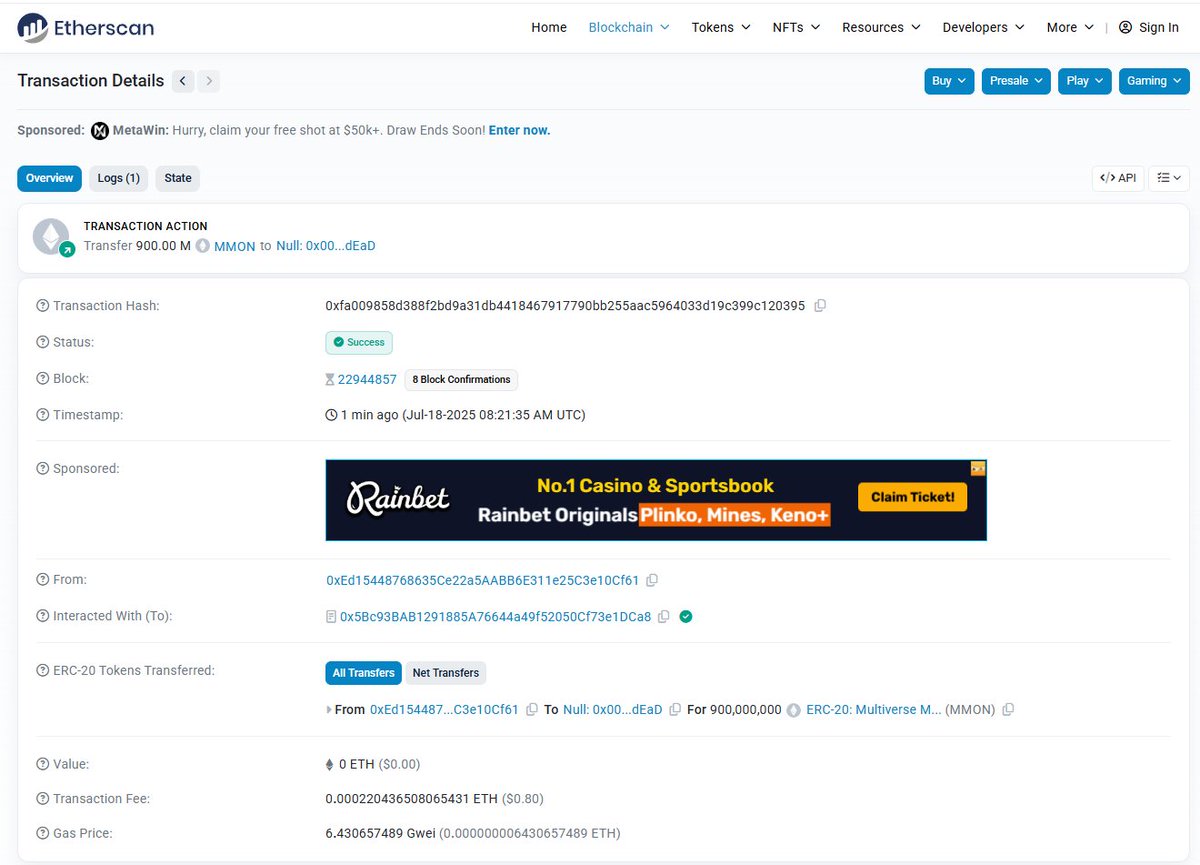This screenshot has width=1200, height=865.
Task: Click Gas Price help icon
Action: click(42, 834)
